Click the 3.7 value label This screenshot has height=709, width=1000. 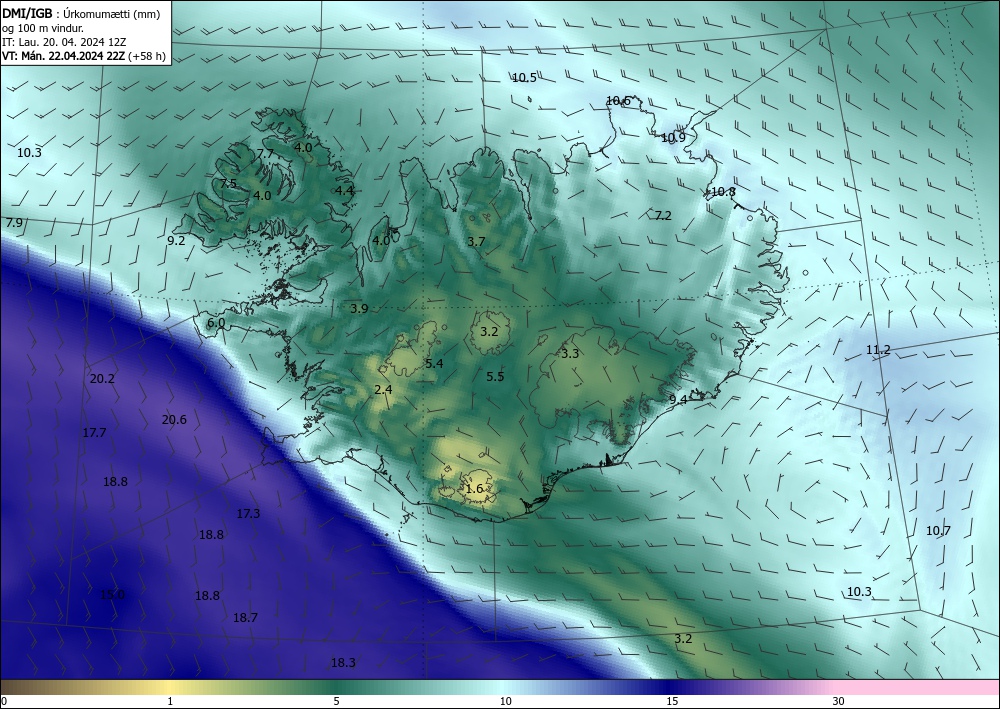pyautogui.click(x=476, y=242)
